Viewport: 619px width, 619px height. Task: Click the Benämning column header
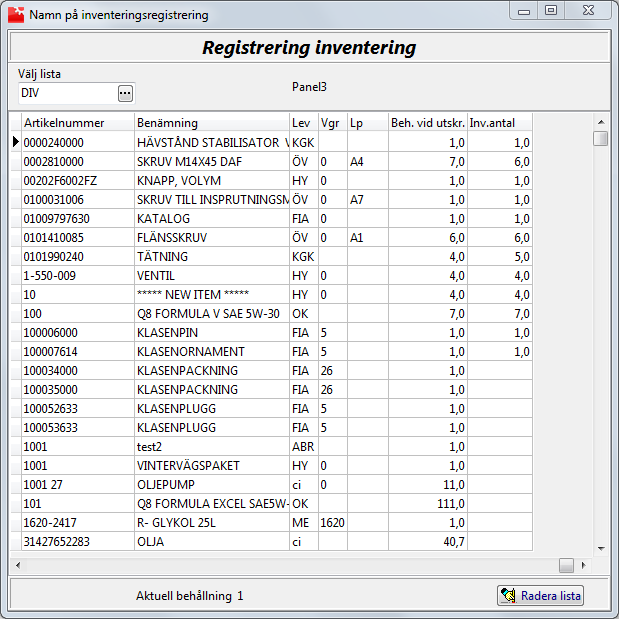212,123
